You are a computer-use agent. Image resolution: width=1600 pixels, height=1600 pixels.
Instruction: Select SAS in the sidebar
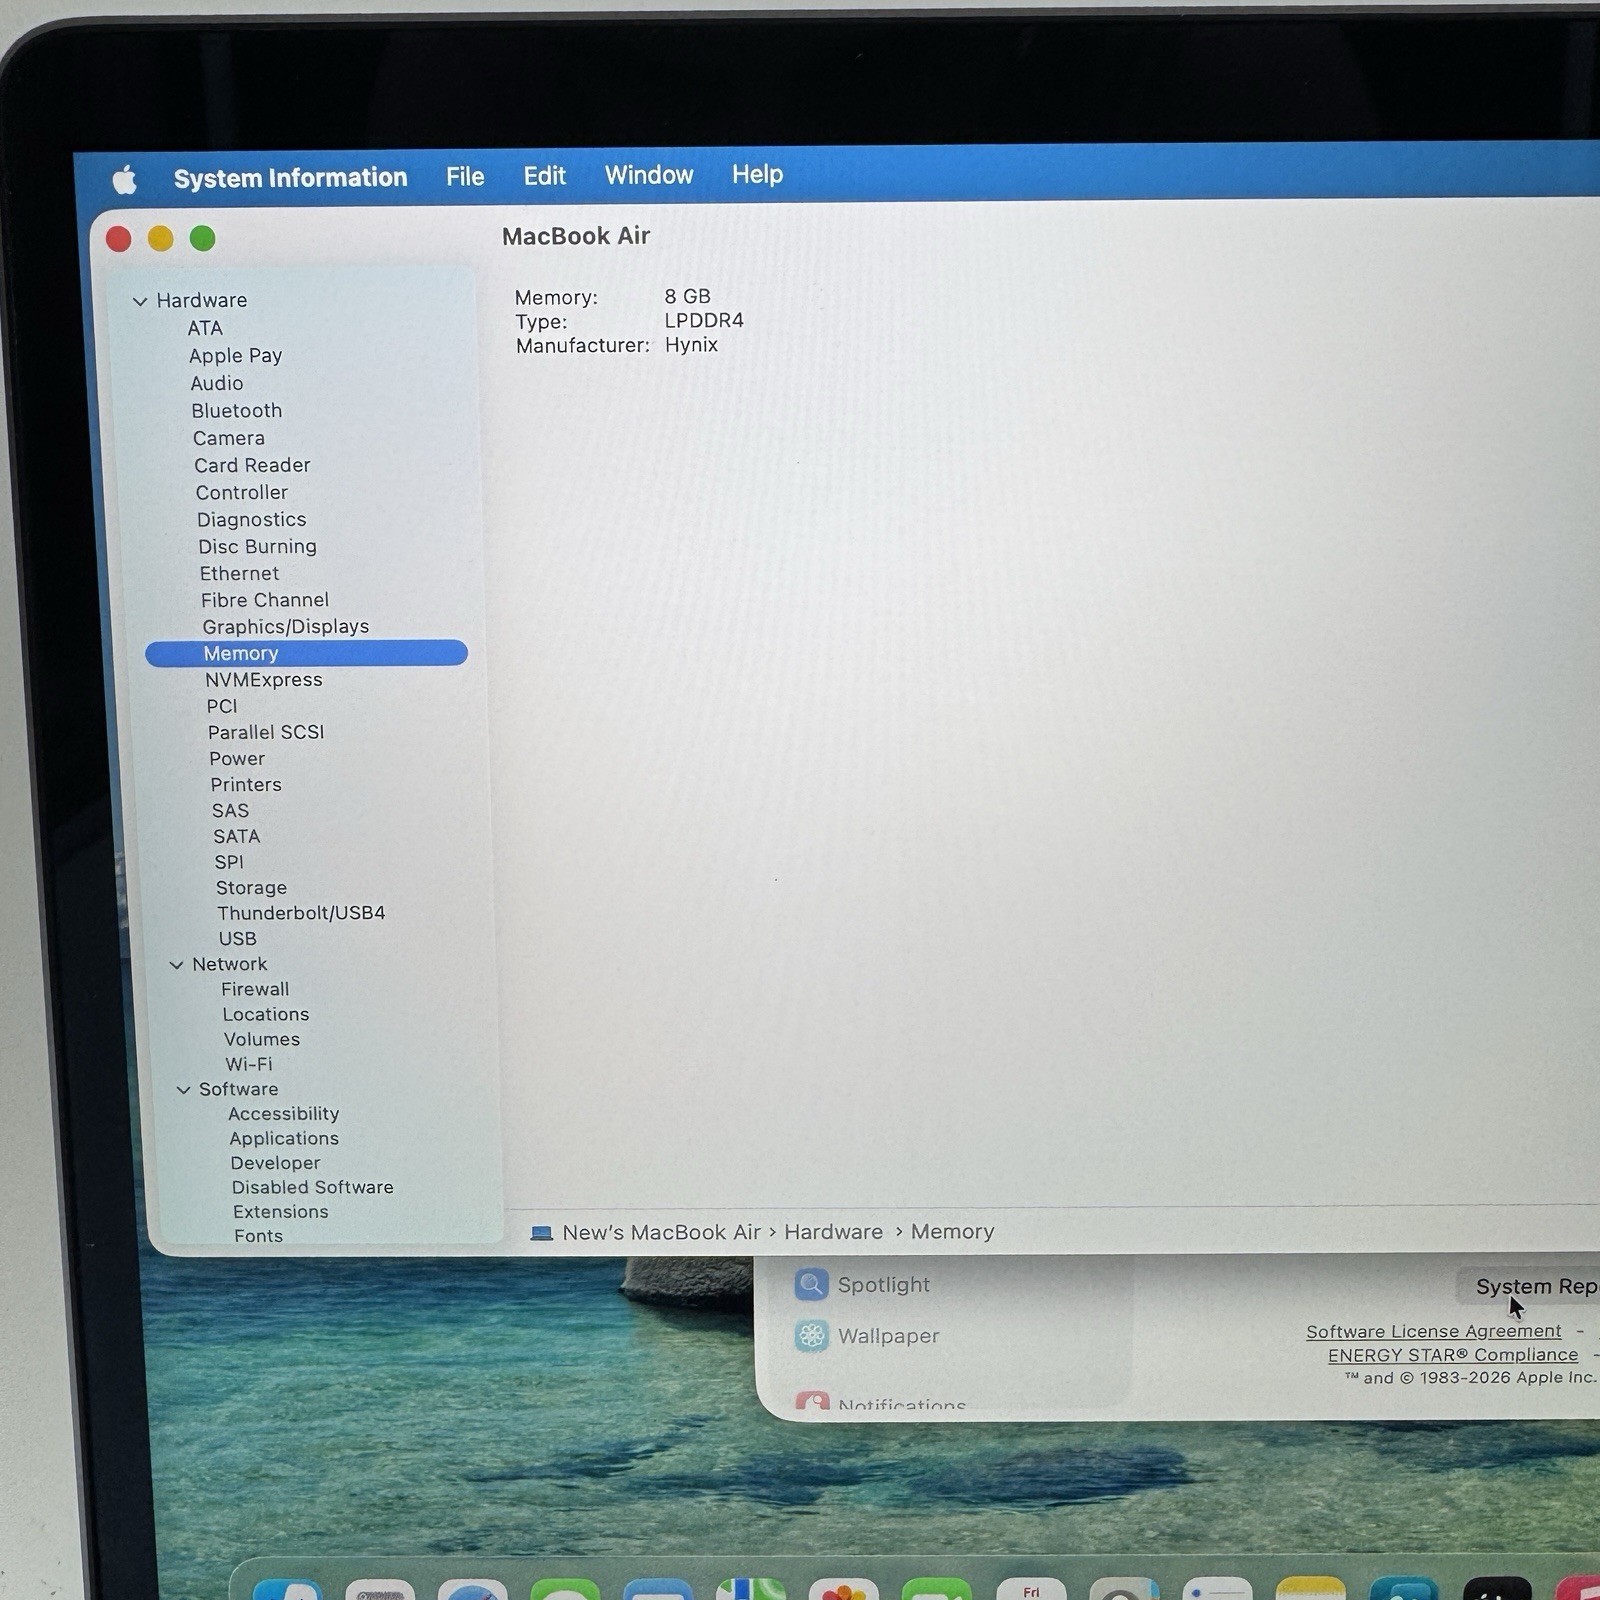coord(230,811)
